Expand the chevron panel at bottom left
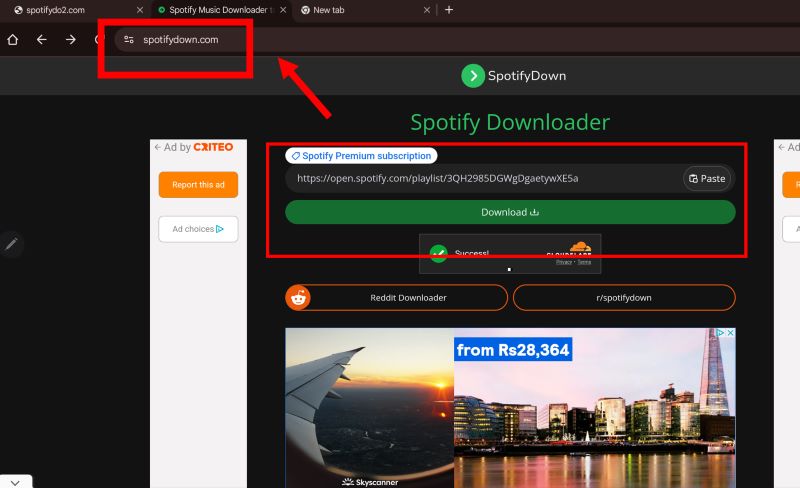Screen dimensions: 800x488 15,482
